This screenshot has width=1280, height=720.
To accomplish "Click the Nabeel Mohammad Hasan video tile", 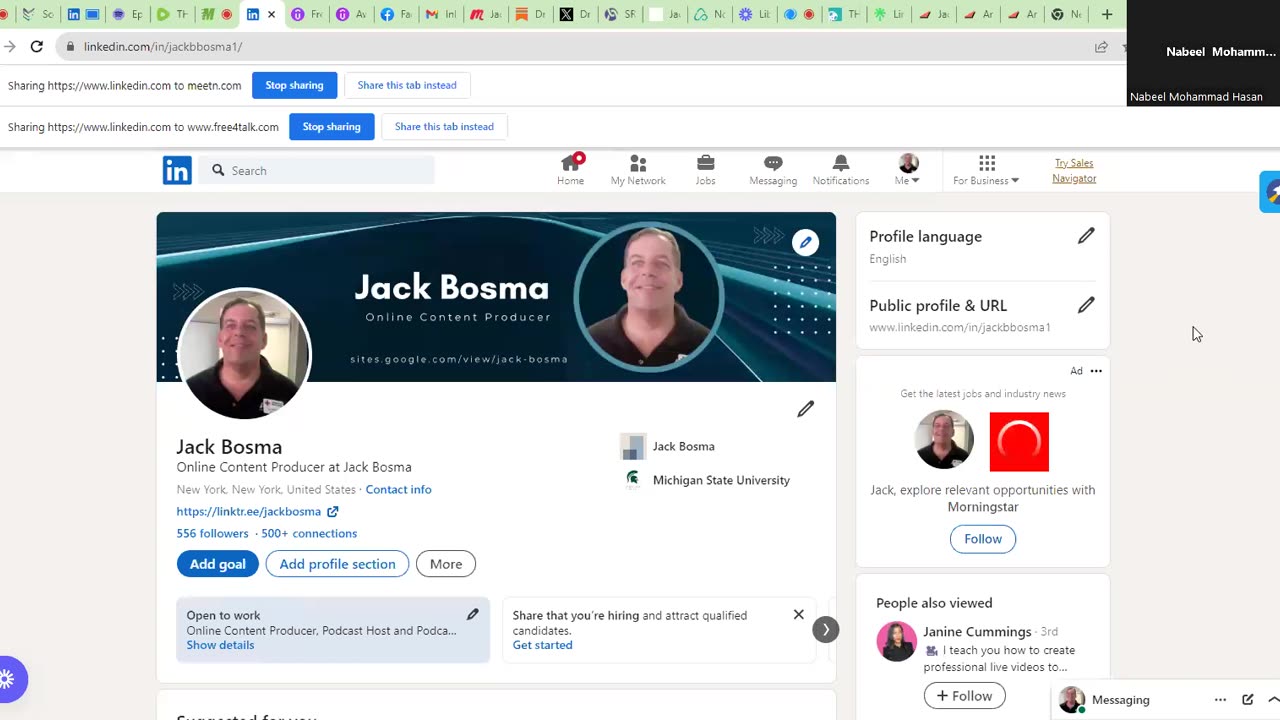I will (1203, 53).
